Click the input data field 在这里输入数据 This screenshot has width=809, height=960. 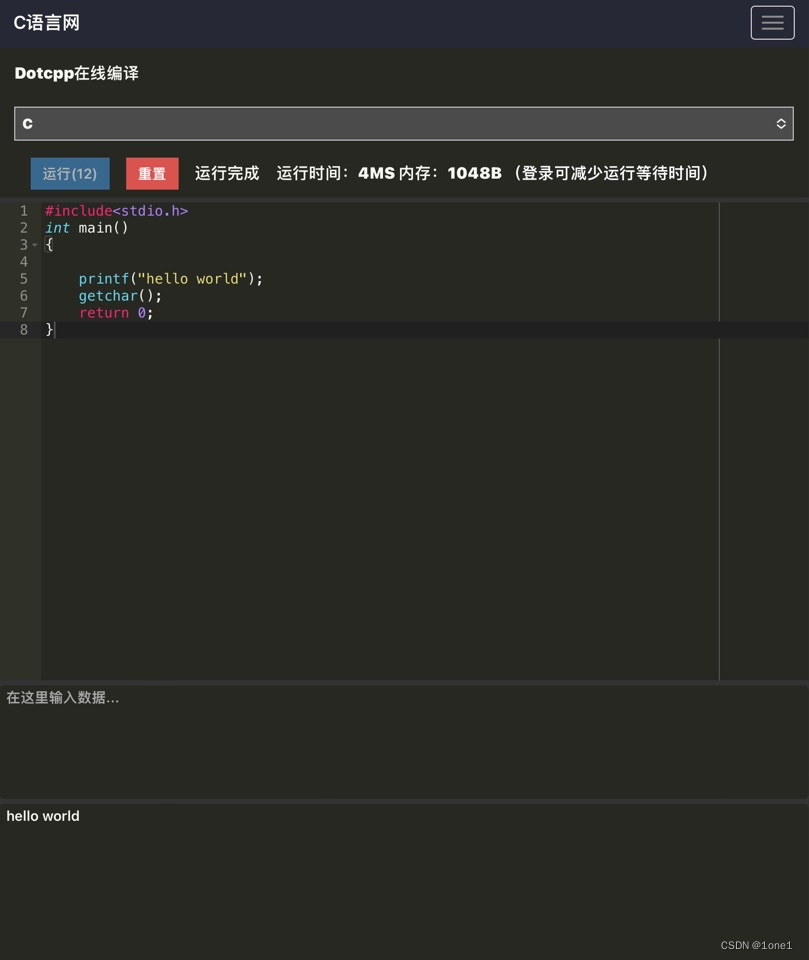tap(404, 741)
